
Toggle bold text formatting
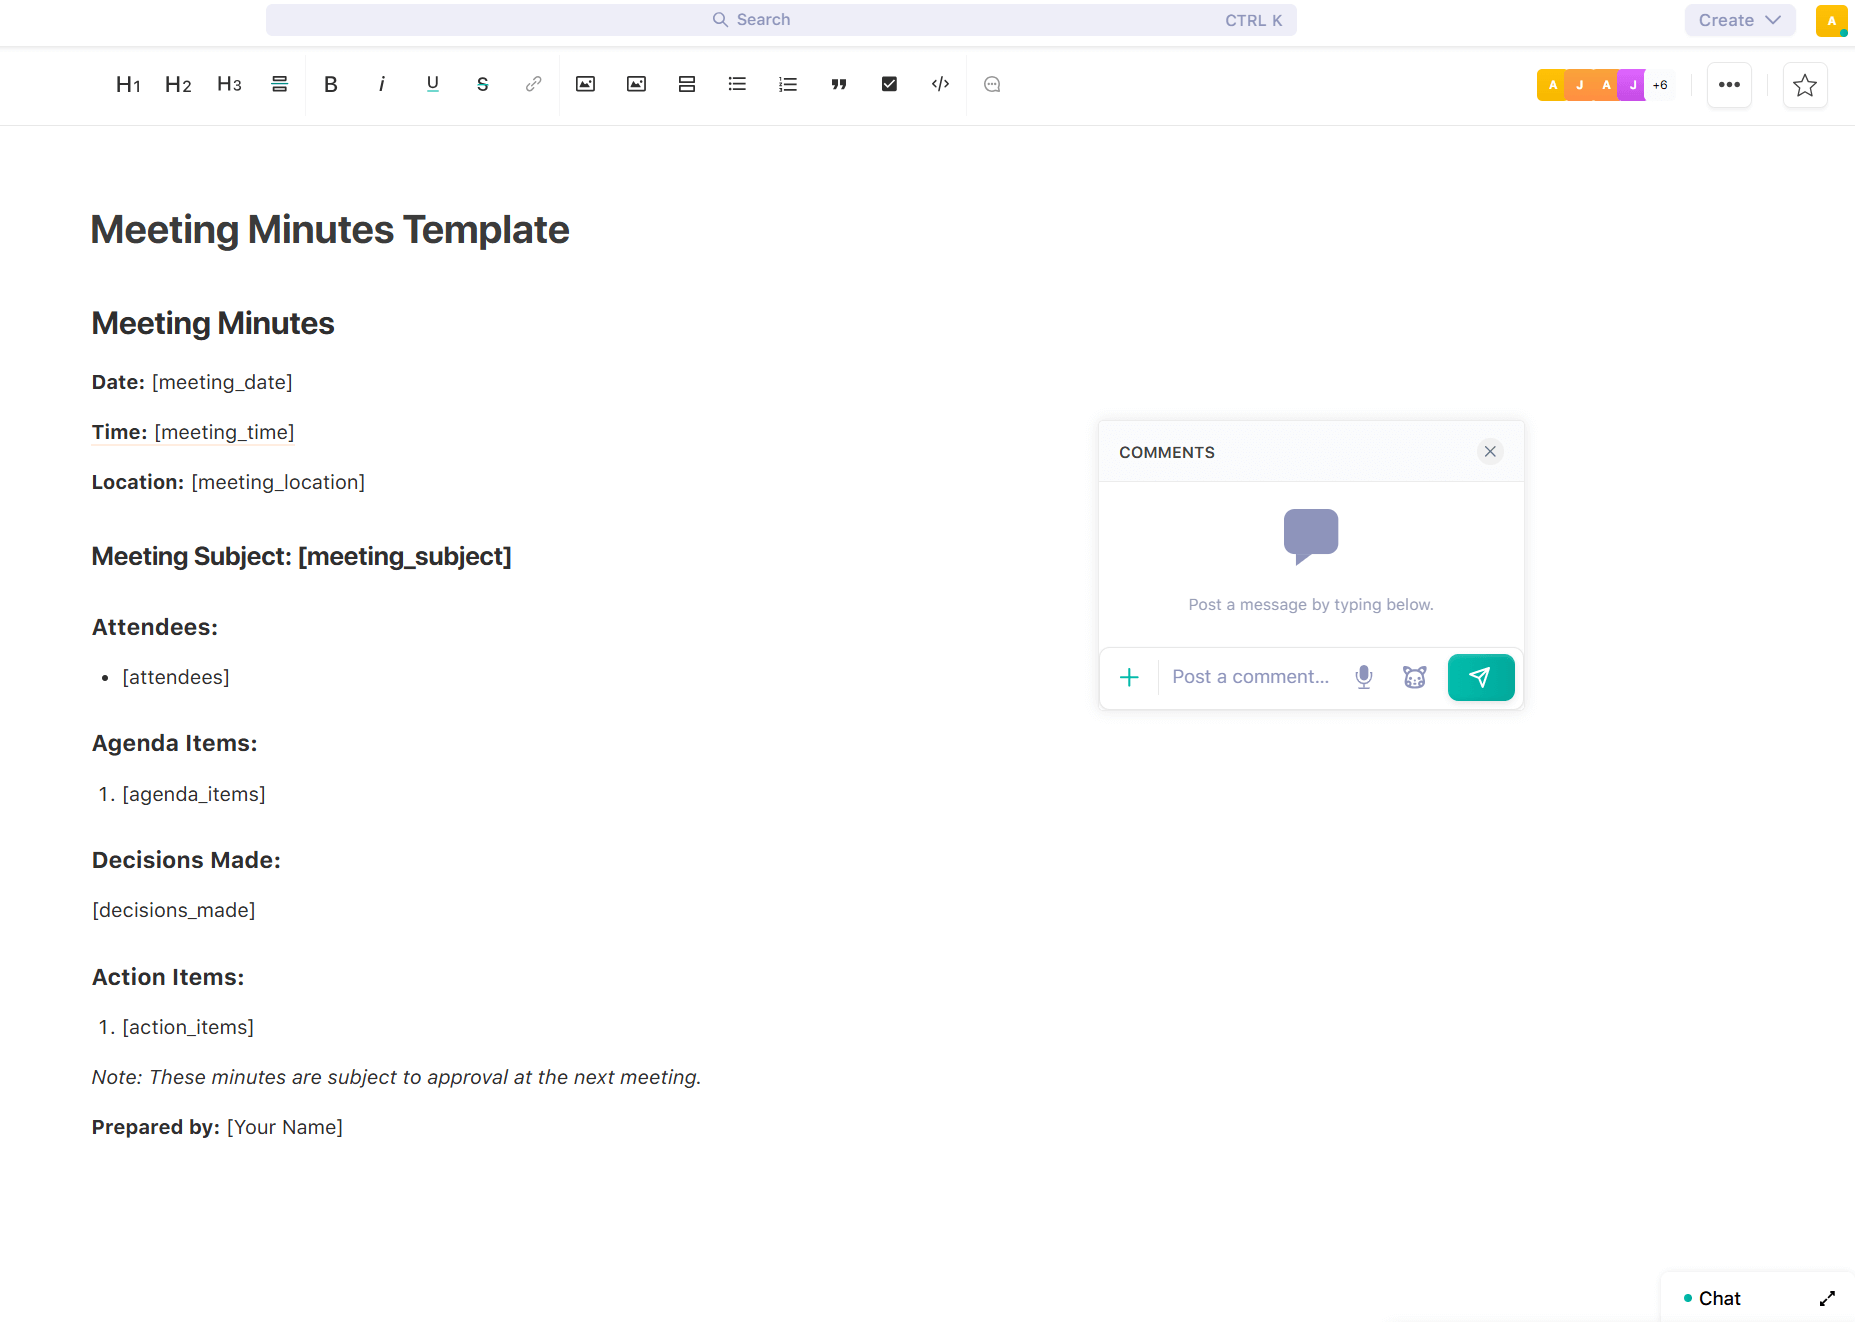[331, 85]
